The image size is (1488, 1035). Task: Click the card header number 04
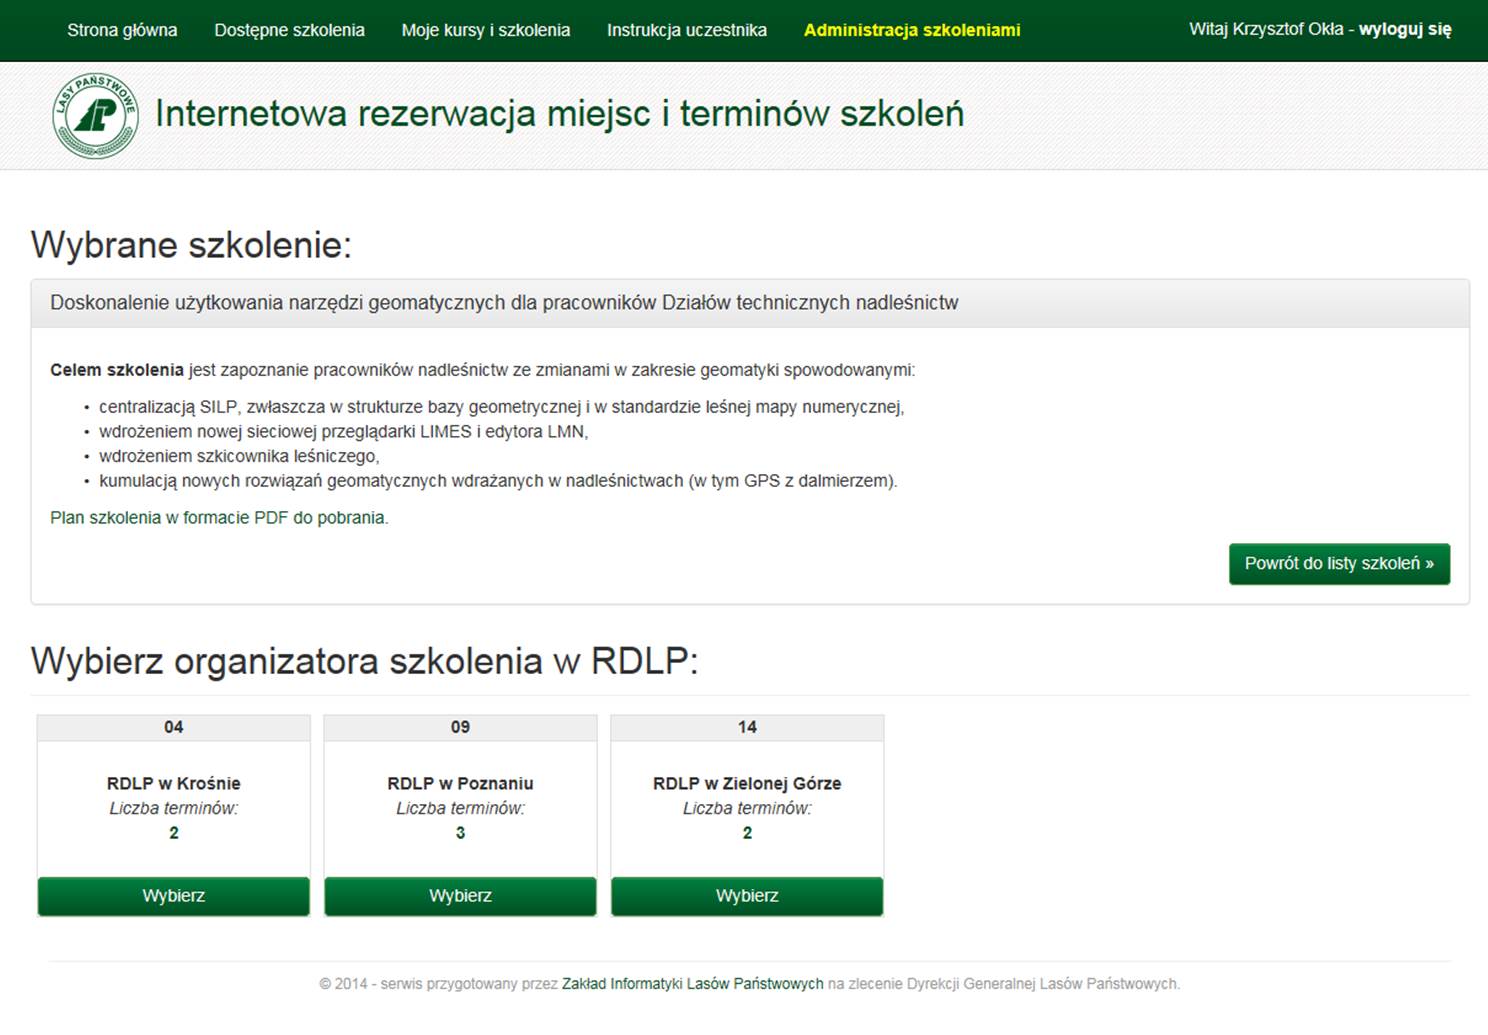coord(174,727)
